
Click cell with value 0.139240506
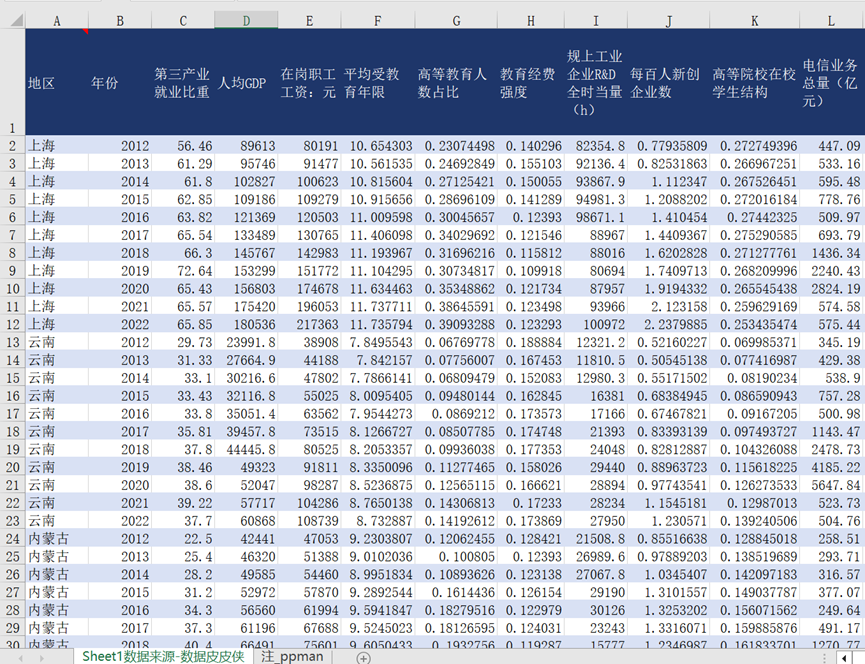tap(754, 521)
